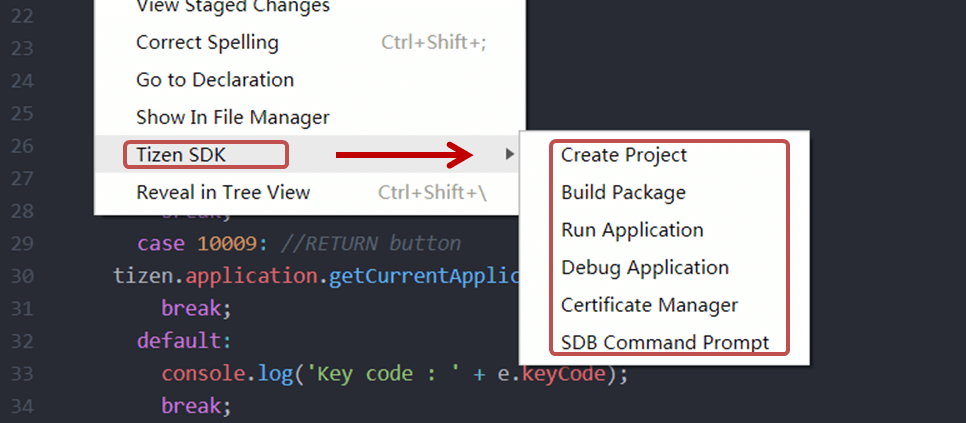Start Debug Application from the submenu
Screen dimensions: 966x423
645,267
